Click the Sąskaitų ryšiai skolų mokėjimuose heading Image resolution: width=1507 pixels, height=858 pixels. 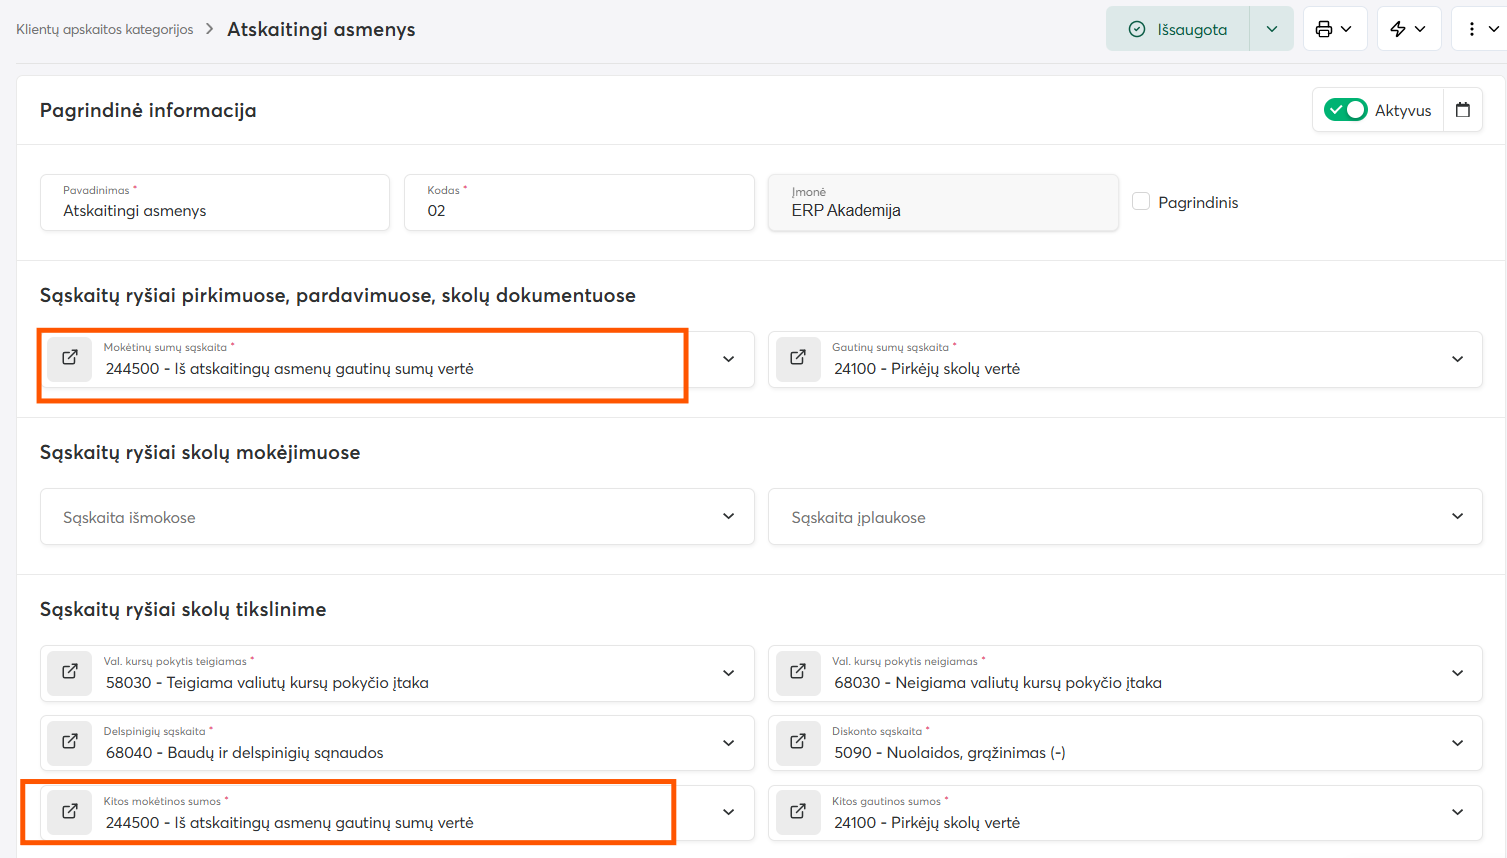tap(200, 452)
